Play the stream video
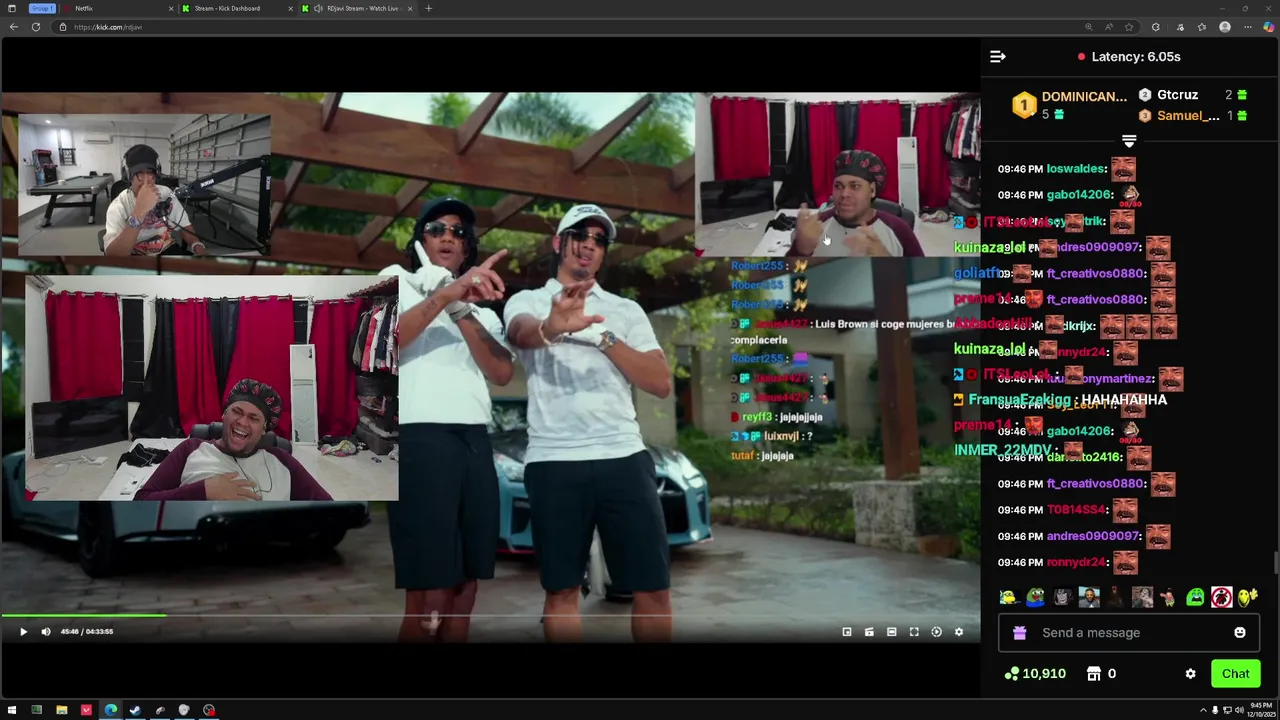 tap(23, 631)
